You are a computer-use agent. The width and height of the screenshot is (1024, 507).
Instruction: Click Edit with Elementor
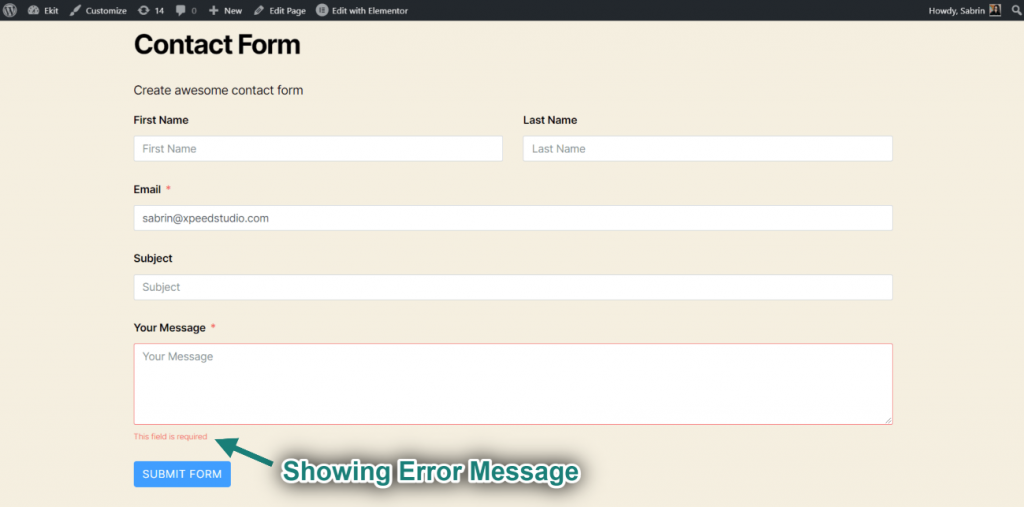point(362,10)
